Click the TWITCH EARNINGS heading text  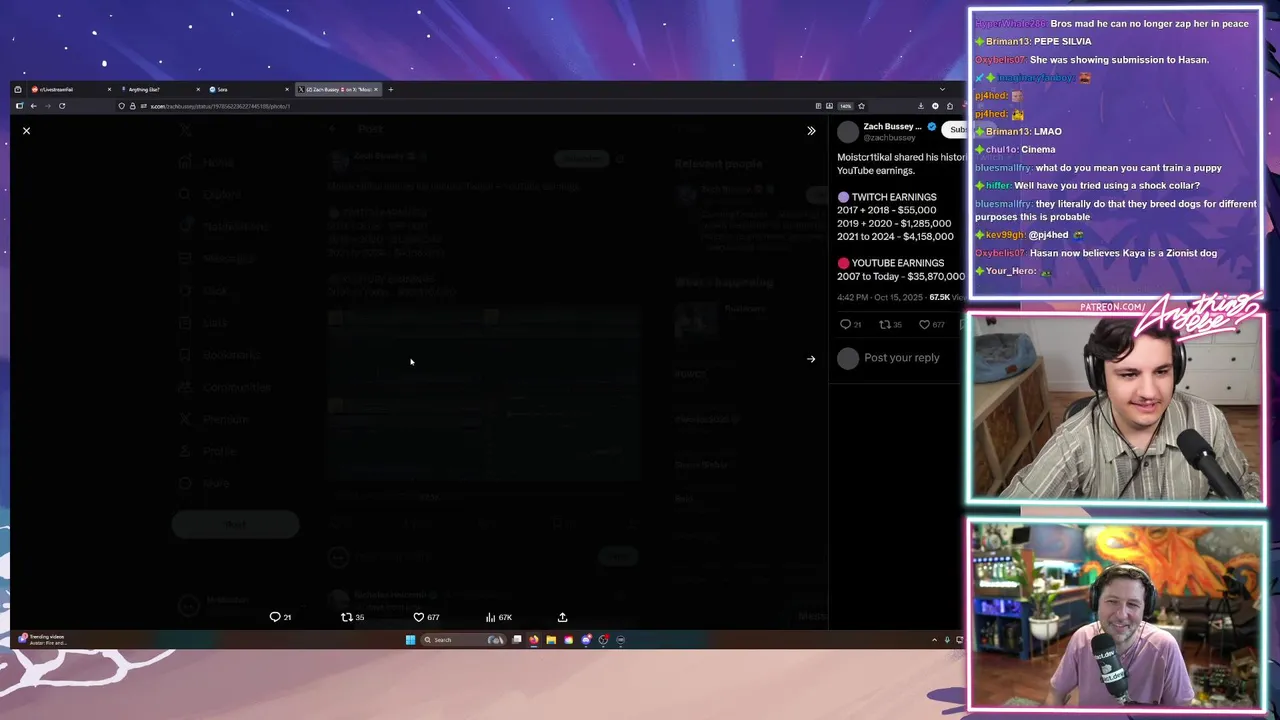894,198
